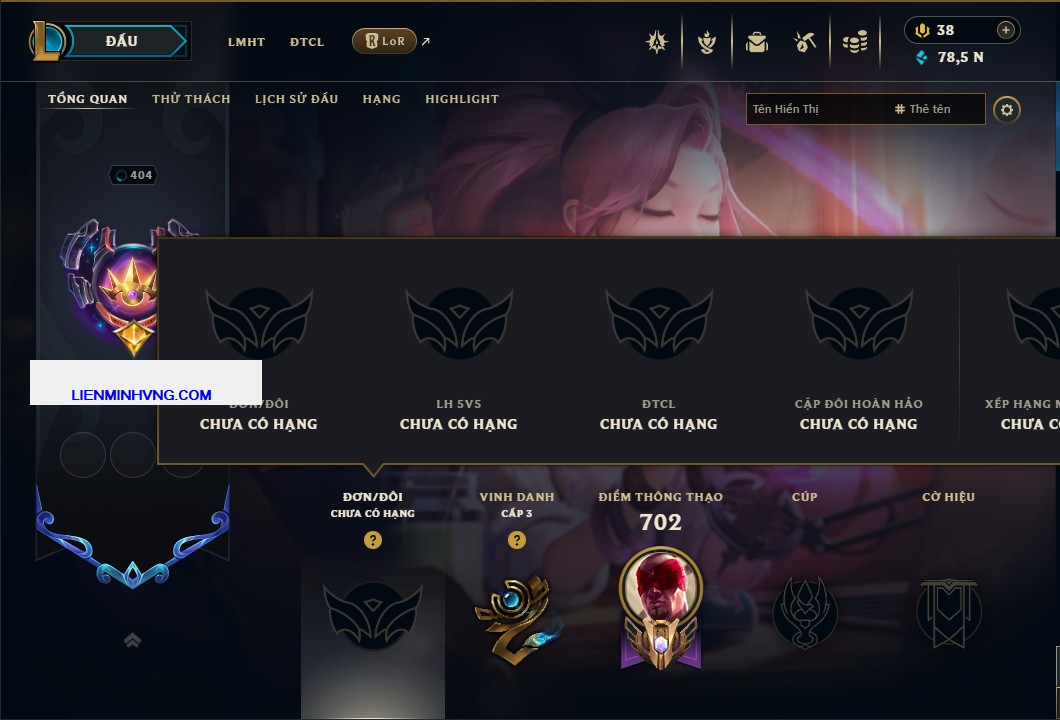Open the HIGHLIGHT tab

click(x=462, y=99)
